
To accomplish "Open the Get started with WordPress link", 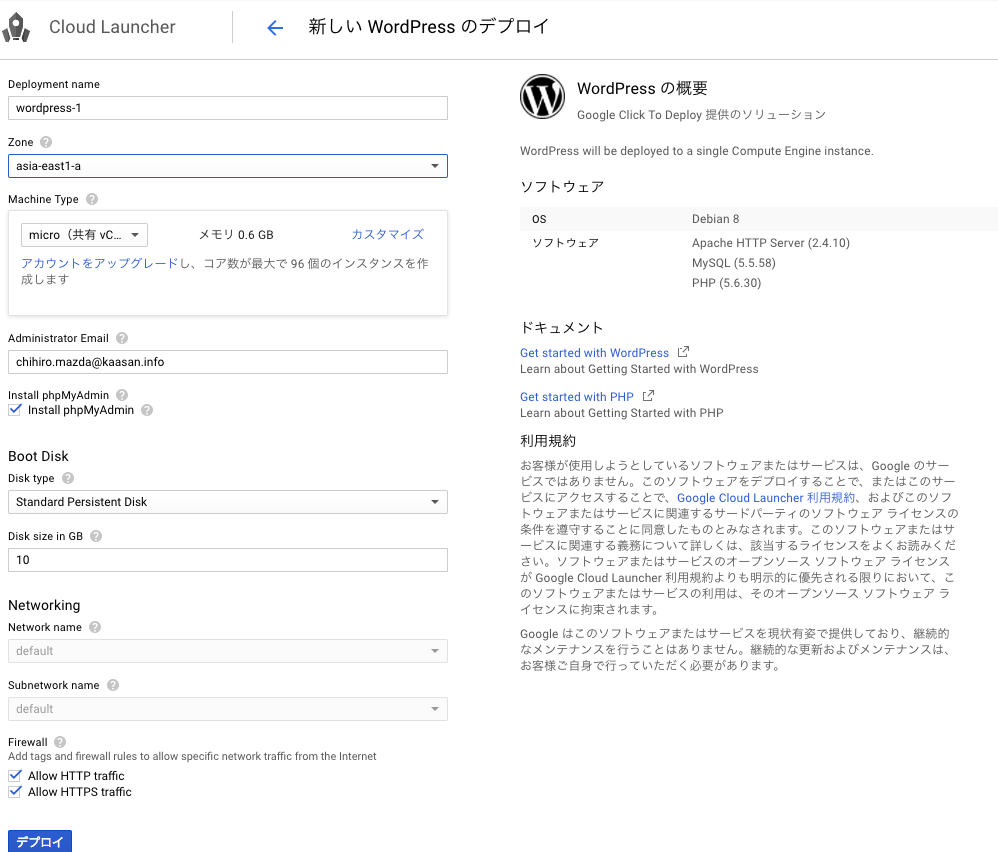I will tap(594, 353).
